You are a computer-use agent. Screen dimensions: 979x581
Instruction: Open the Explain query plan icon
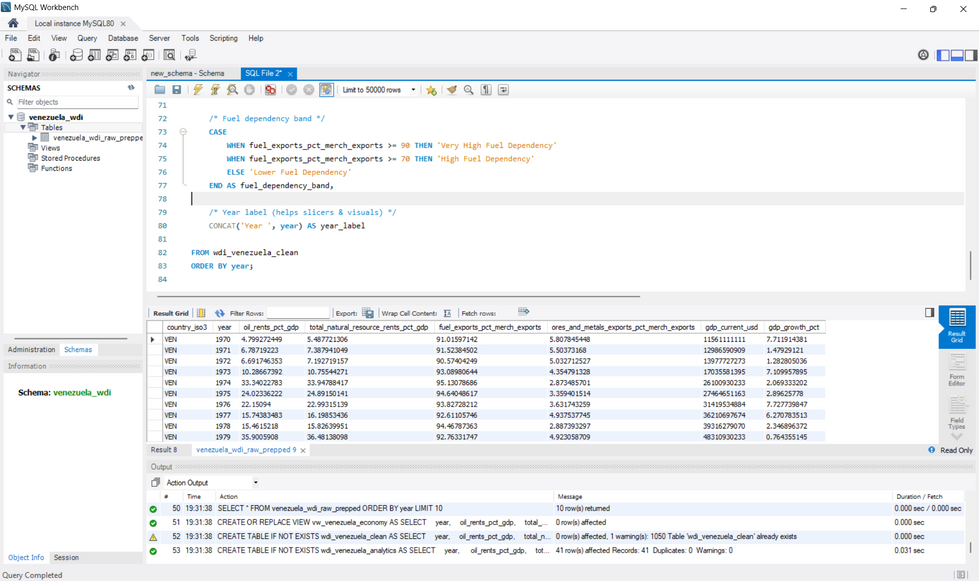click(231, 89)
